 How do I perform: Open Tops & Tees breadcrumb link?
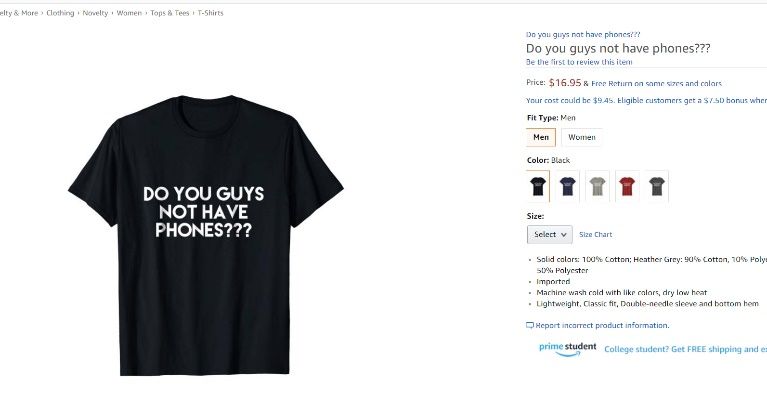click(169, 13)
